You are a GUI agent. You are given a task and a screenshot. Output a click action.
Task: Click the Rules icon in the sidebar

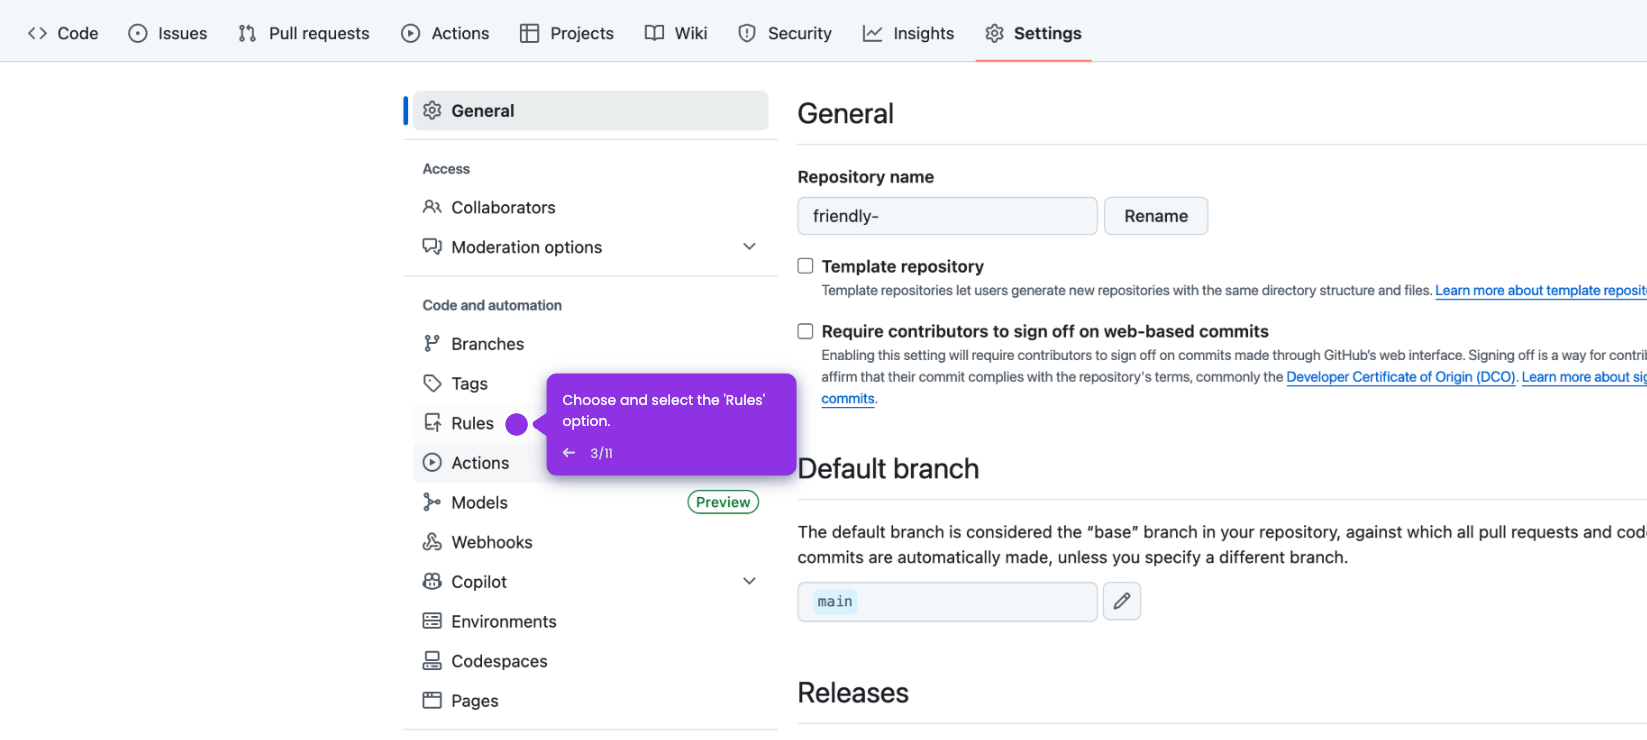pos(432,423)
